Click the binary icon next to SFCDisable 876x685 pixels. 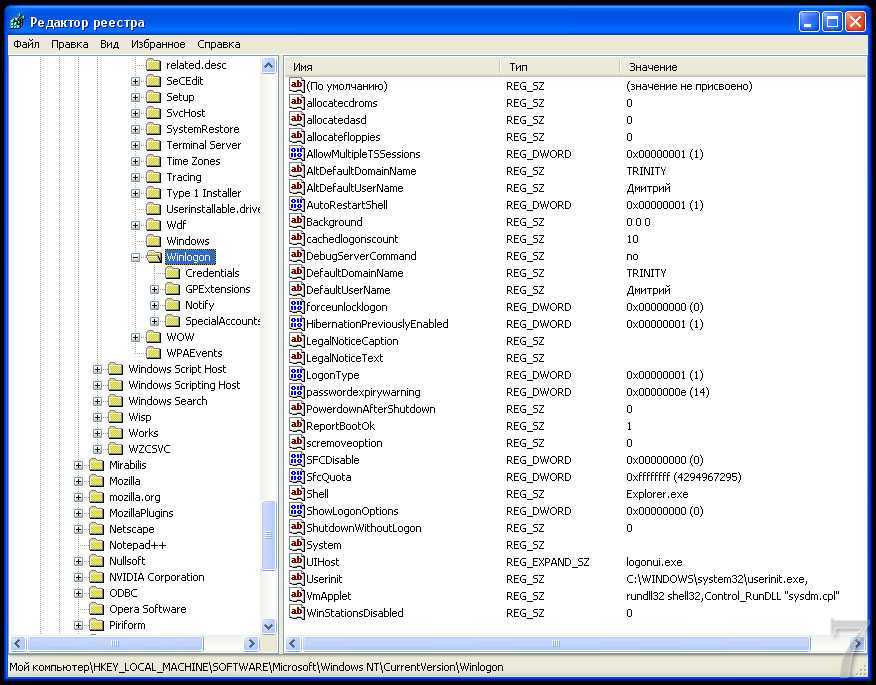click(296, 460)
